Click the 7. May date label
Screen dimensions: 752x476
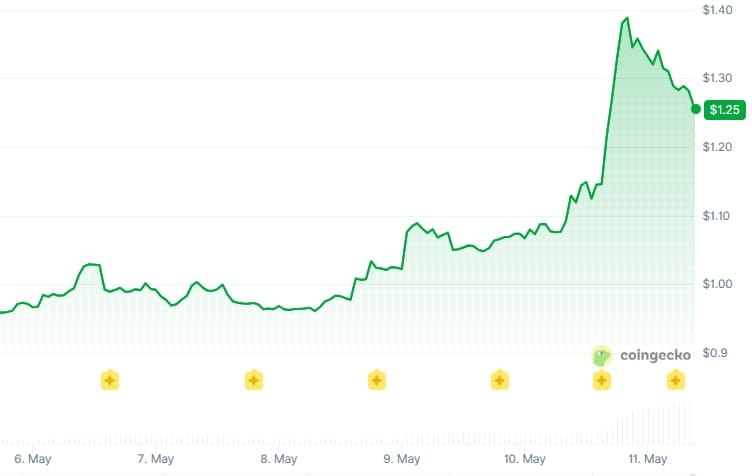pyautogui.click(x=155, y=459)
